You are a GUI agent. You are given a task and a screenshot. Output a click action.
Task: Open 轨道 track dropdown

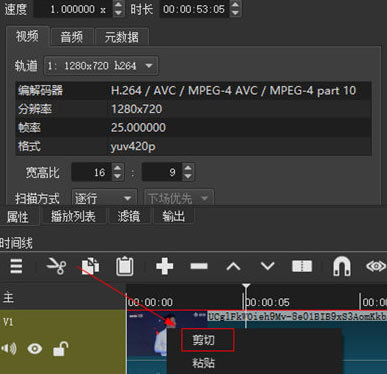coord(101,66)
